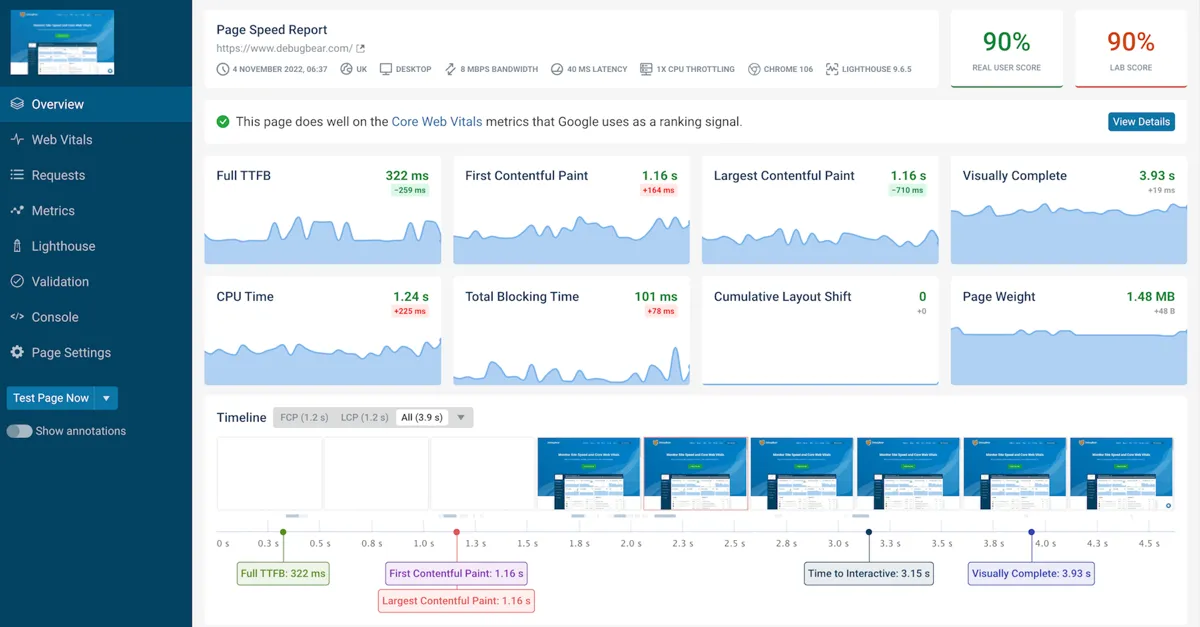Select the FCP (1.2 s) timeline filter
Image resolution: width=1200 pixels, height=627 pixels.
click(304, 418)
